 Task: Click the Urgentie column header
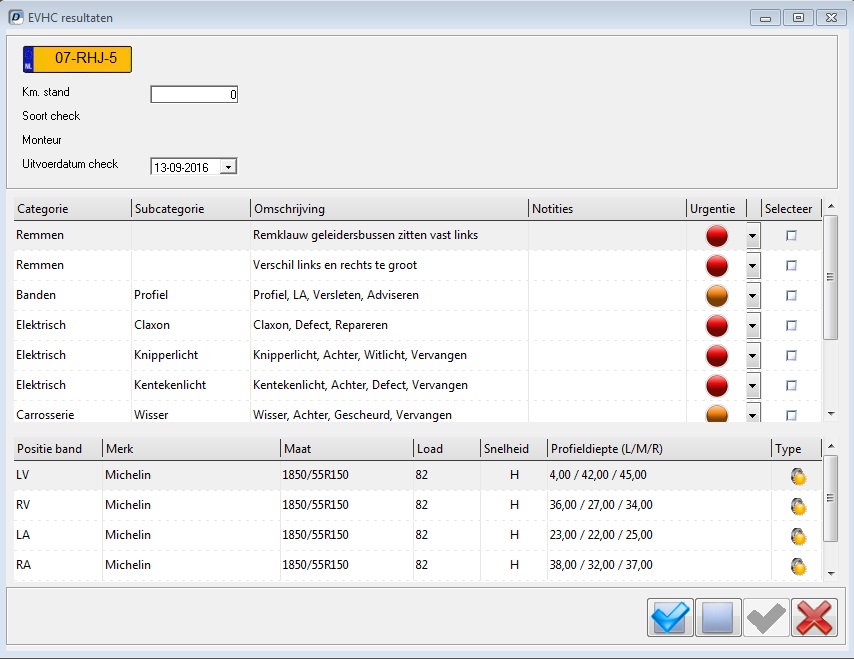(716, 209)
